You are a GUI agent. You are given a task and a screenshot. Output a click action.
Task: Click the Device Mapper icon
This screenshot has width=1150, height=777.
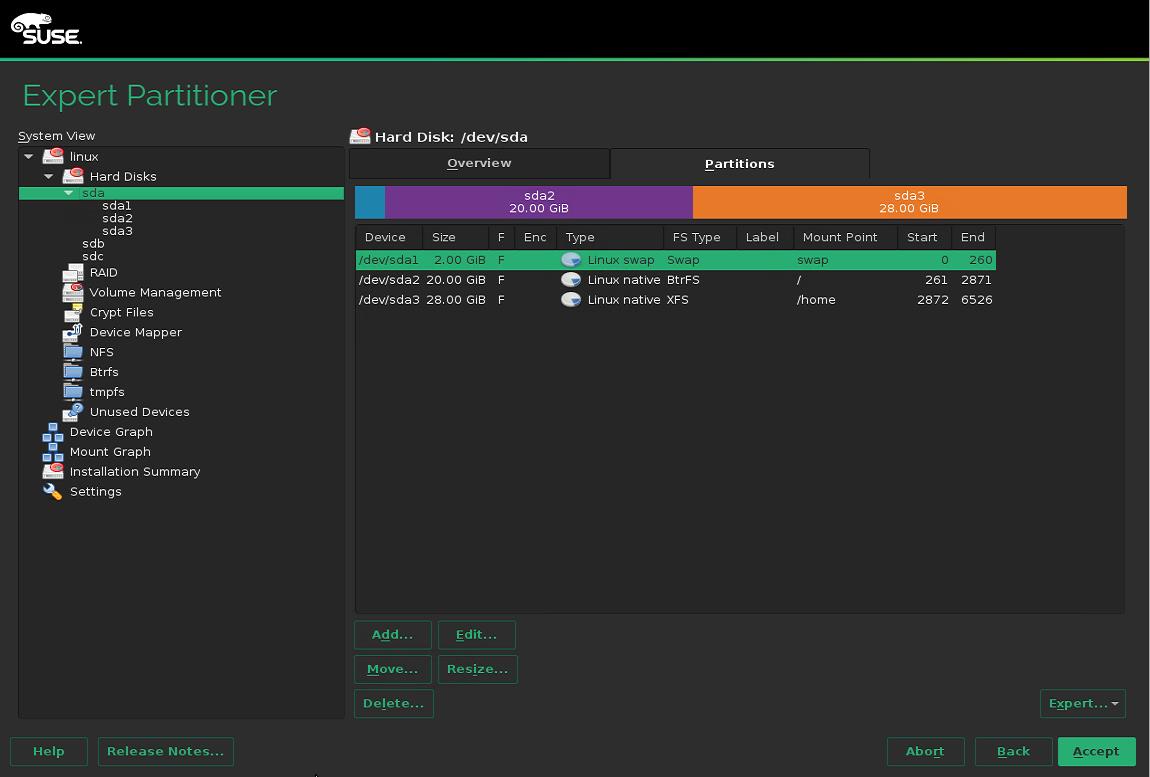[73, 332]
